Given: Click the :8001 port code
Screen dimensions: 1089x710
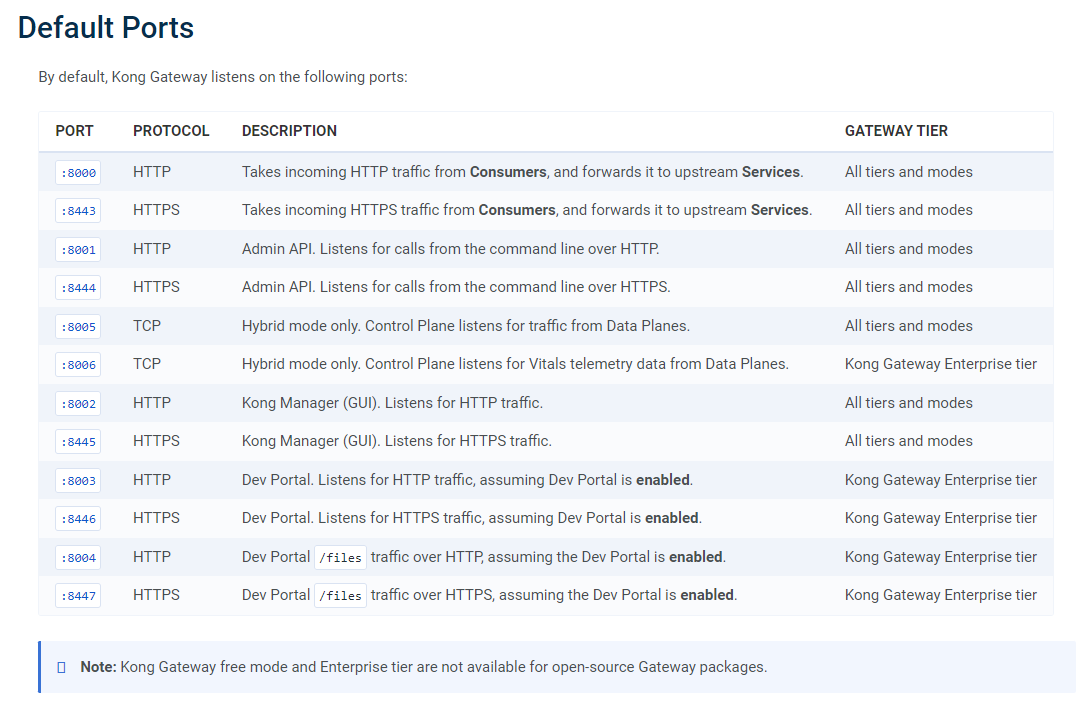Looking at the screenshot, I should [78, 249].
